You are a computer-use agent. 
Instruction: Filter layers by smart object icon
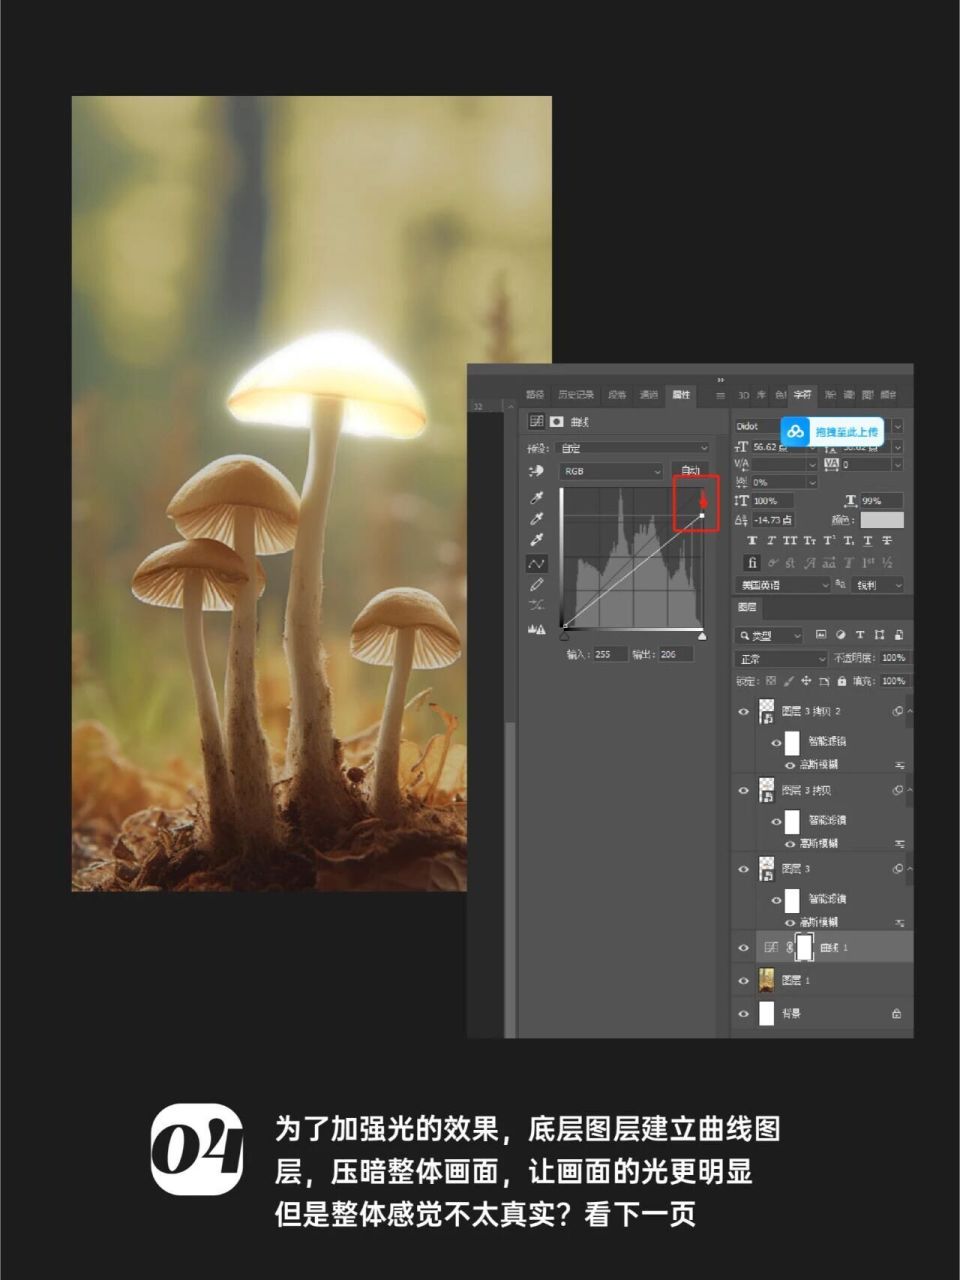pos(898,635)
